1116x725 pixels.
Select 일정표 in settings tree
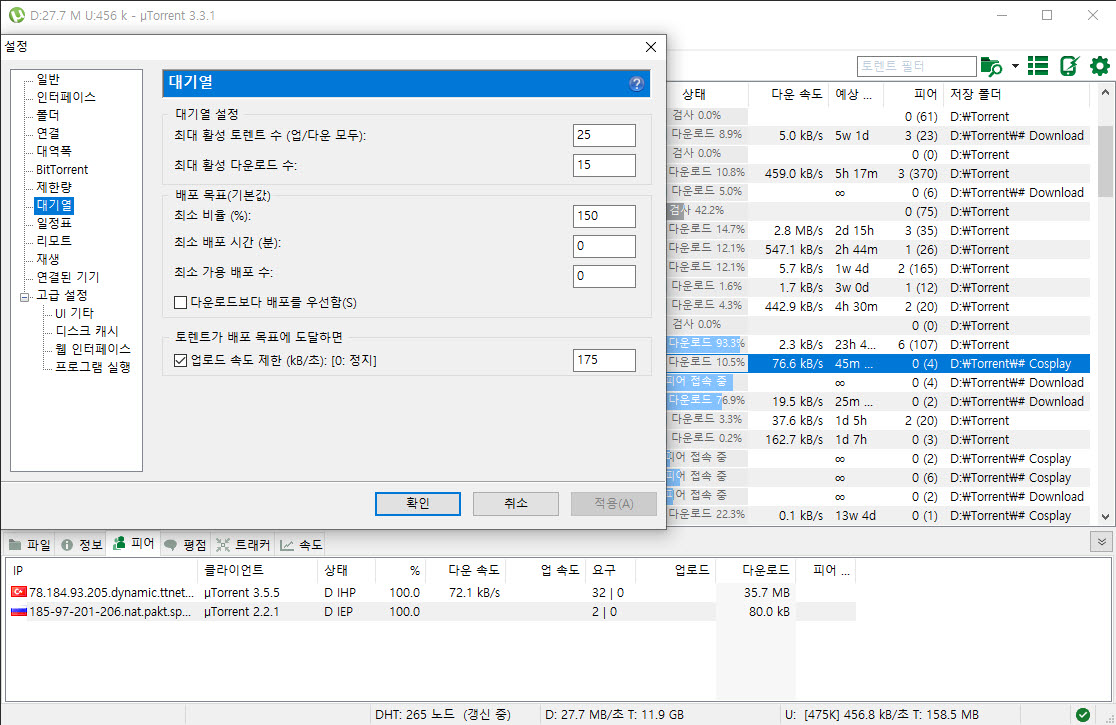[54, 223]
